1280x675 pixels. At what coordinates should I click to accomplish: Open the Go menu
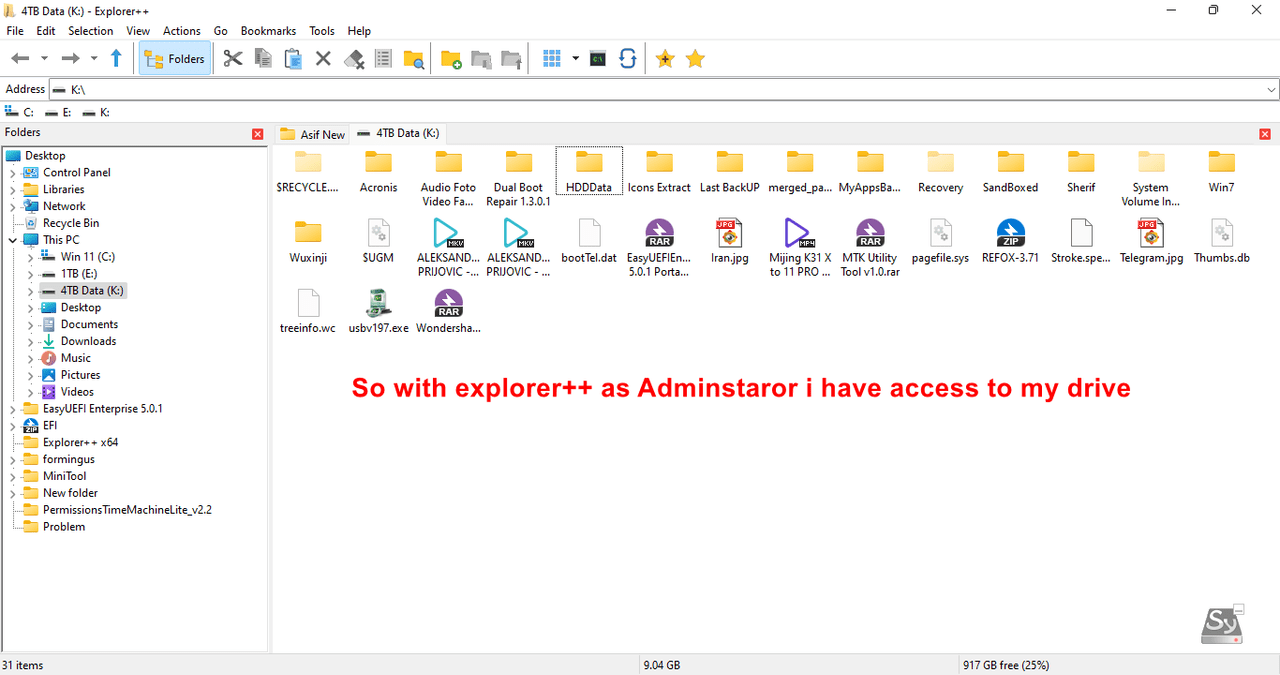click(221, 31)
